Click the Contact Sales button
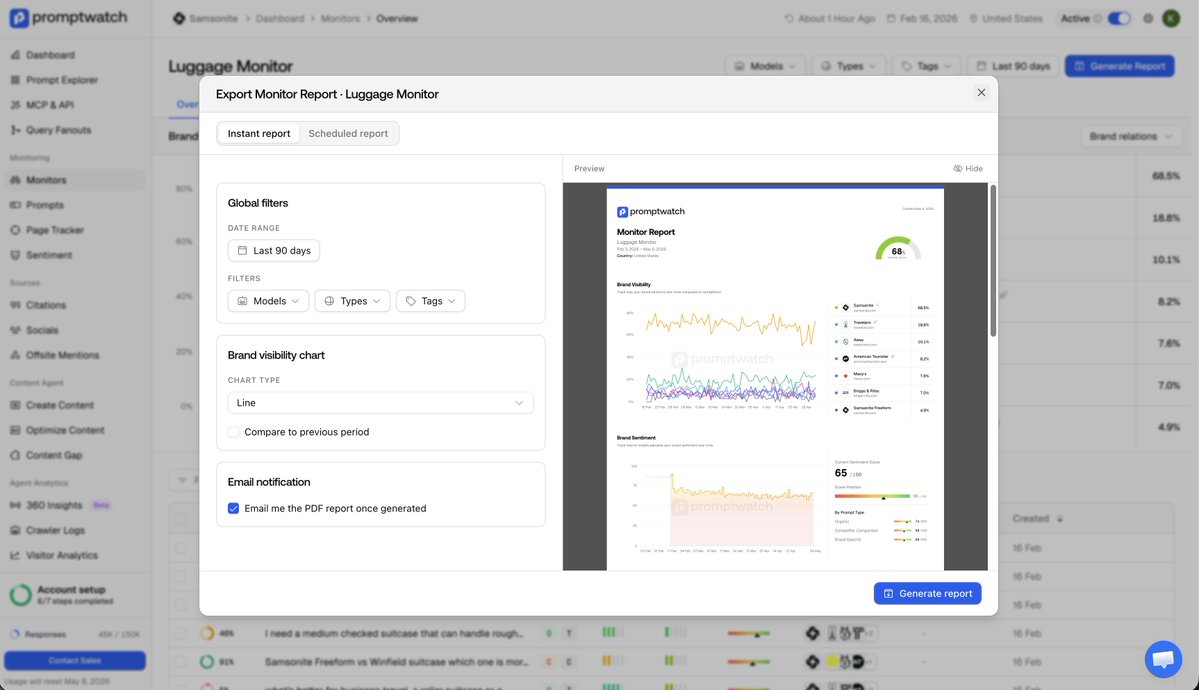The image size is (1199, 690). click(74, 660)
